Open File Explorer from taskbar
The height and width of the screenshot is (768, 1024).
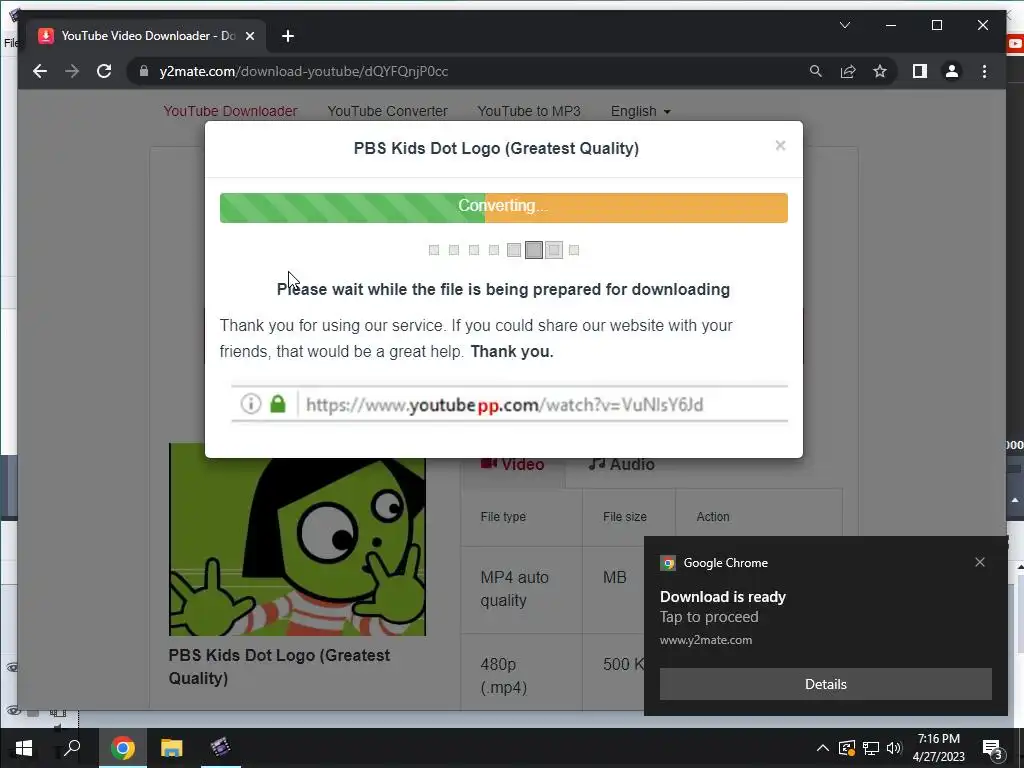(172, 748)
